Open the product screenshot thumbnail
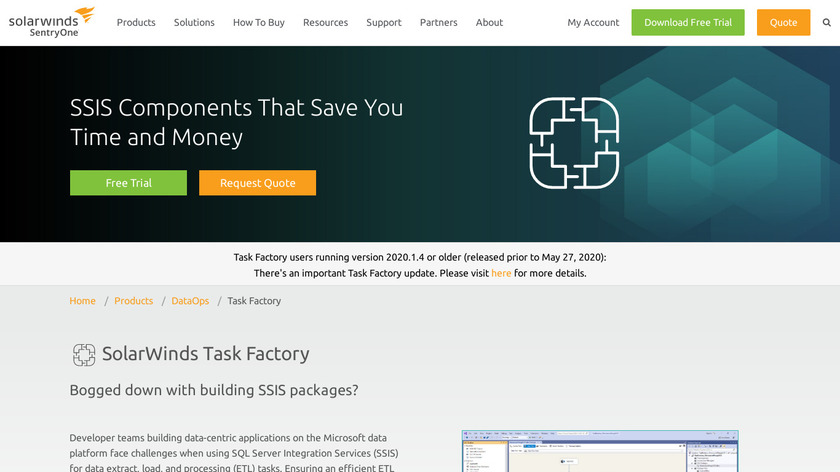 [600, 451]
